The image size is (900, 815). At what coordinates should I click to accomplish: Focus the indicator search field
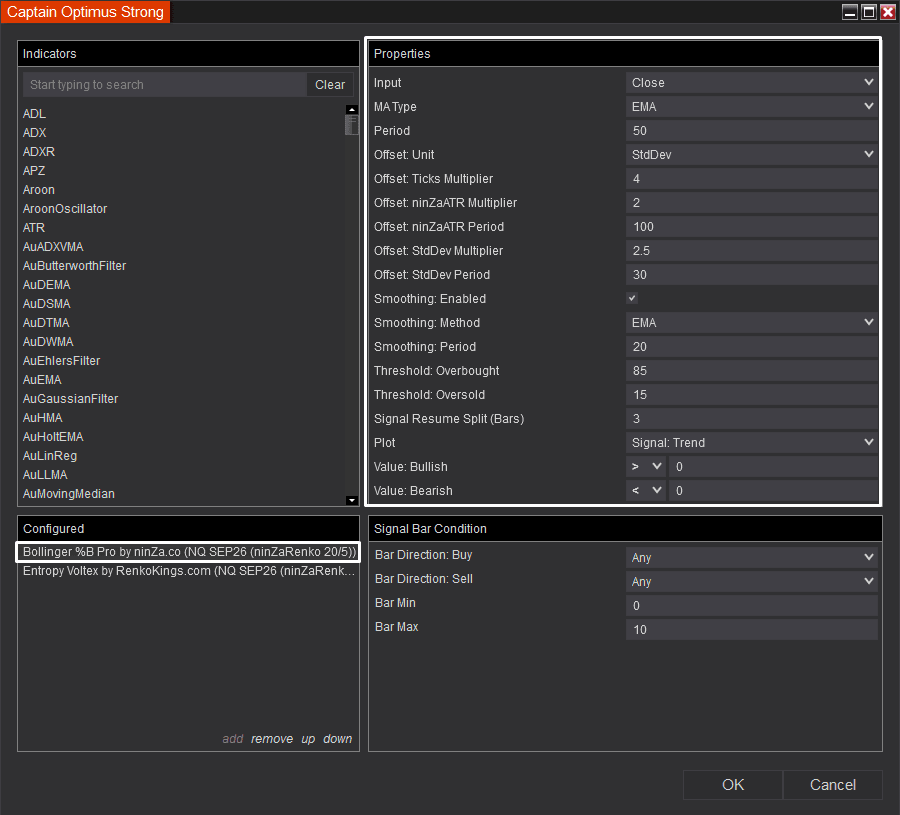[x=165, y=84]
